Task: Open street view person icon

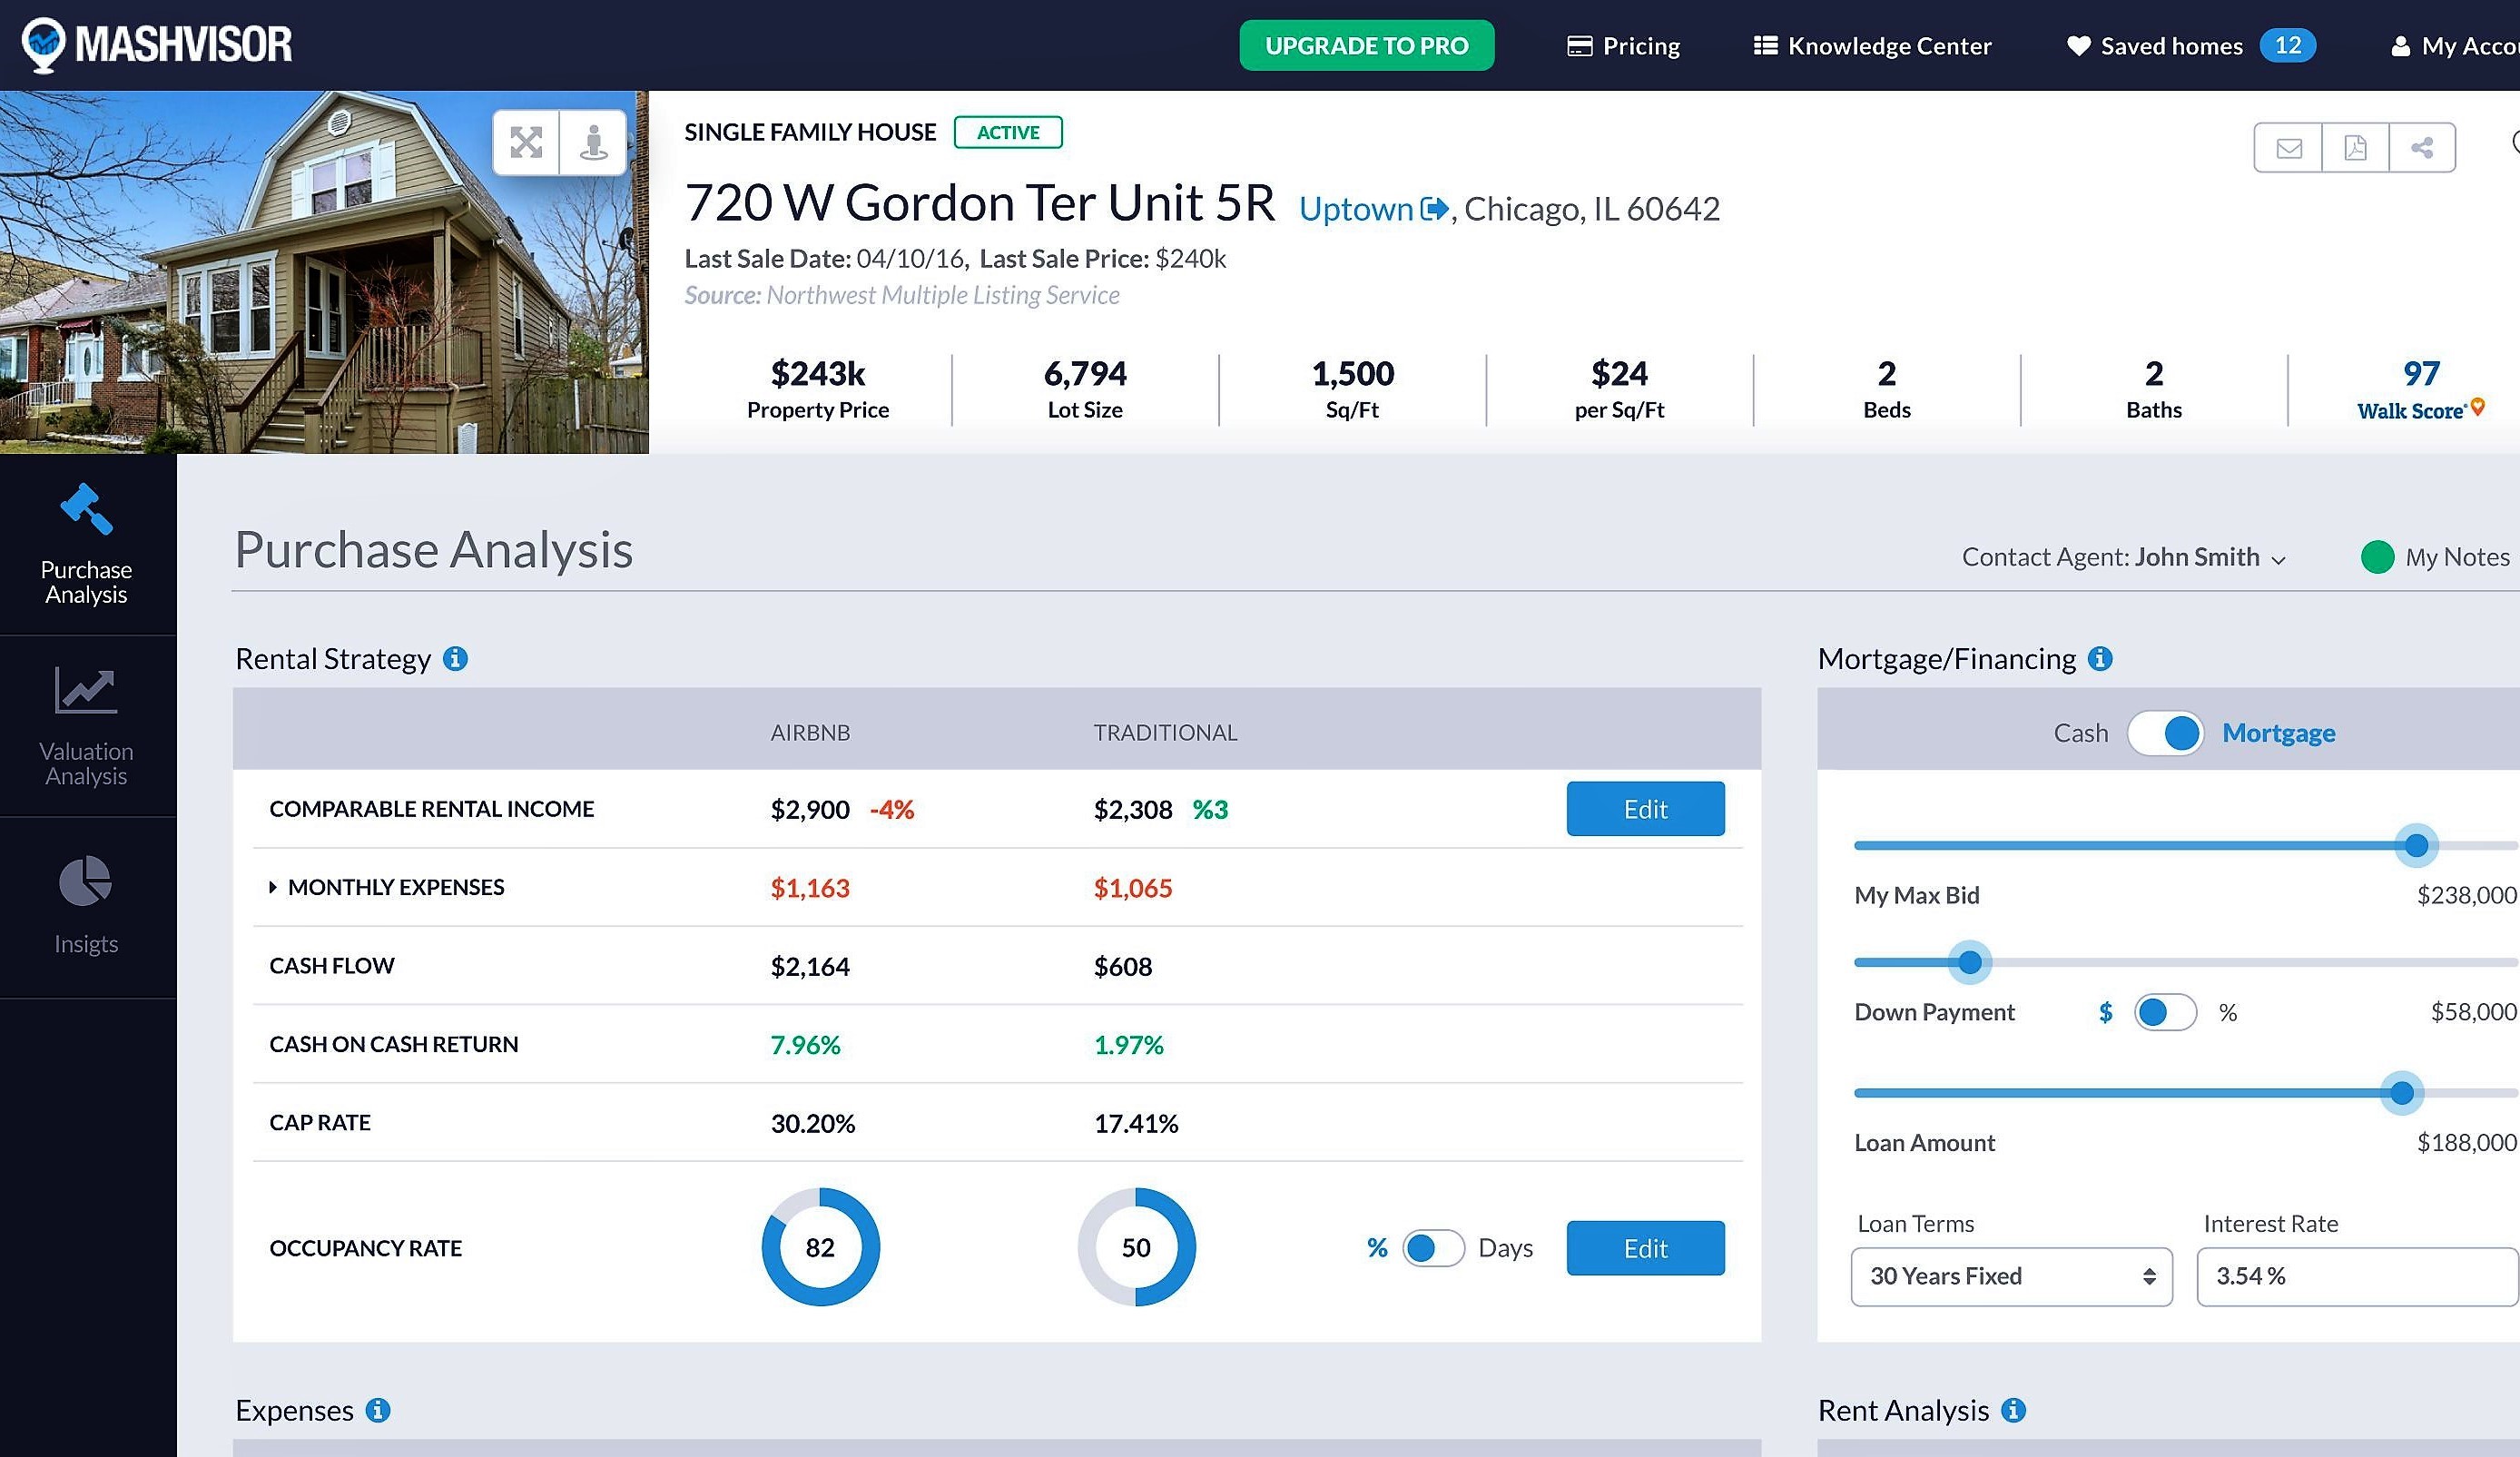Action: tap(594, 143)
